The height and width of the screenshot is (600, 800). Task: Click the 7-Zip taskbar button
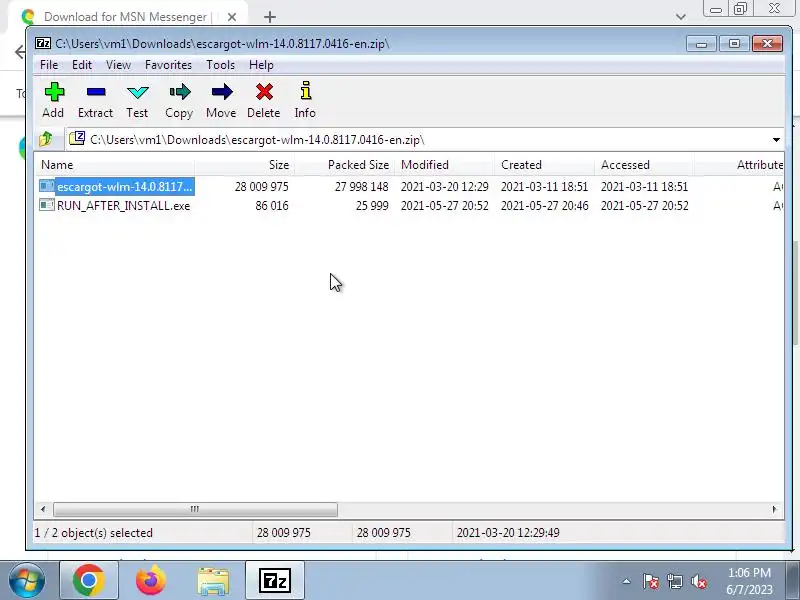[x=275, y=580]
